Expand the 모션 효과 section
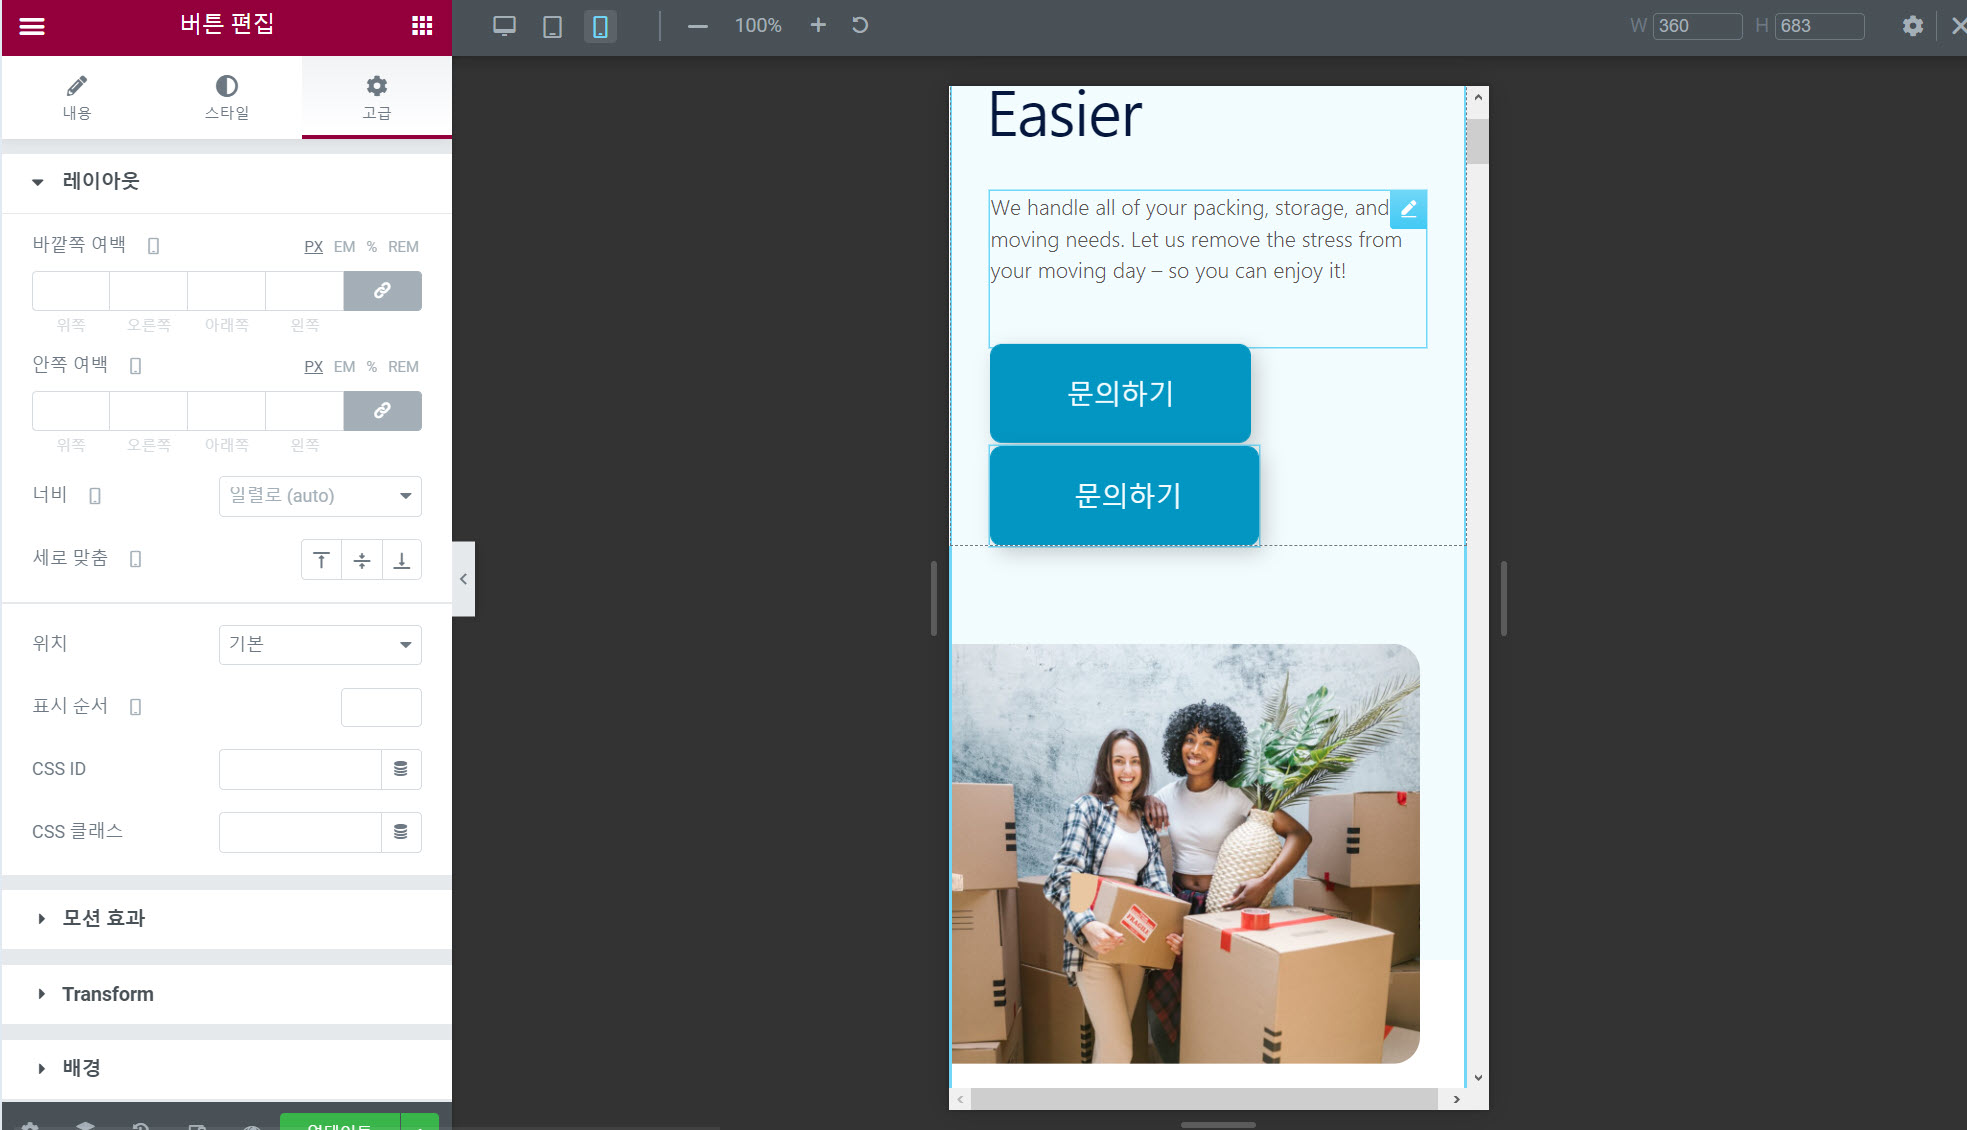This screenshot has height=1130, width=1967. (x=104, y=918)
